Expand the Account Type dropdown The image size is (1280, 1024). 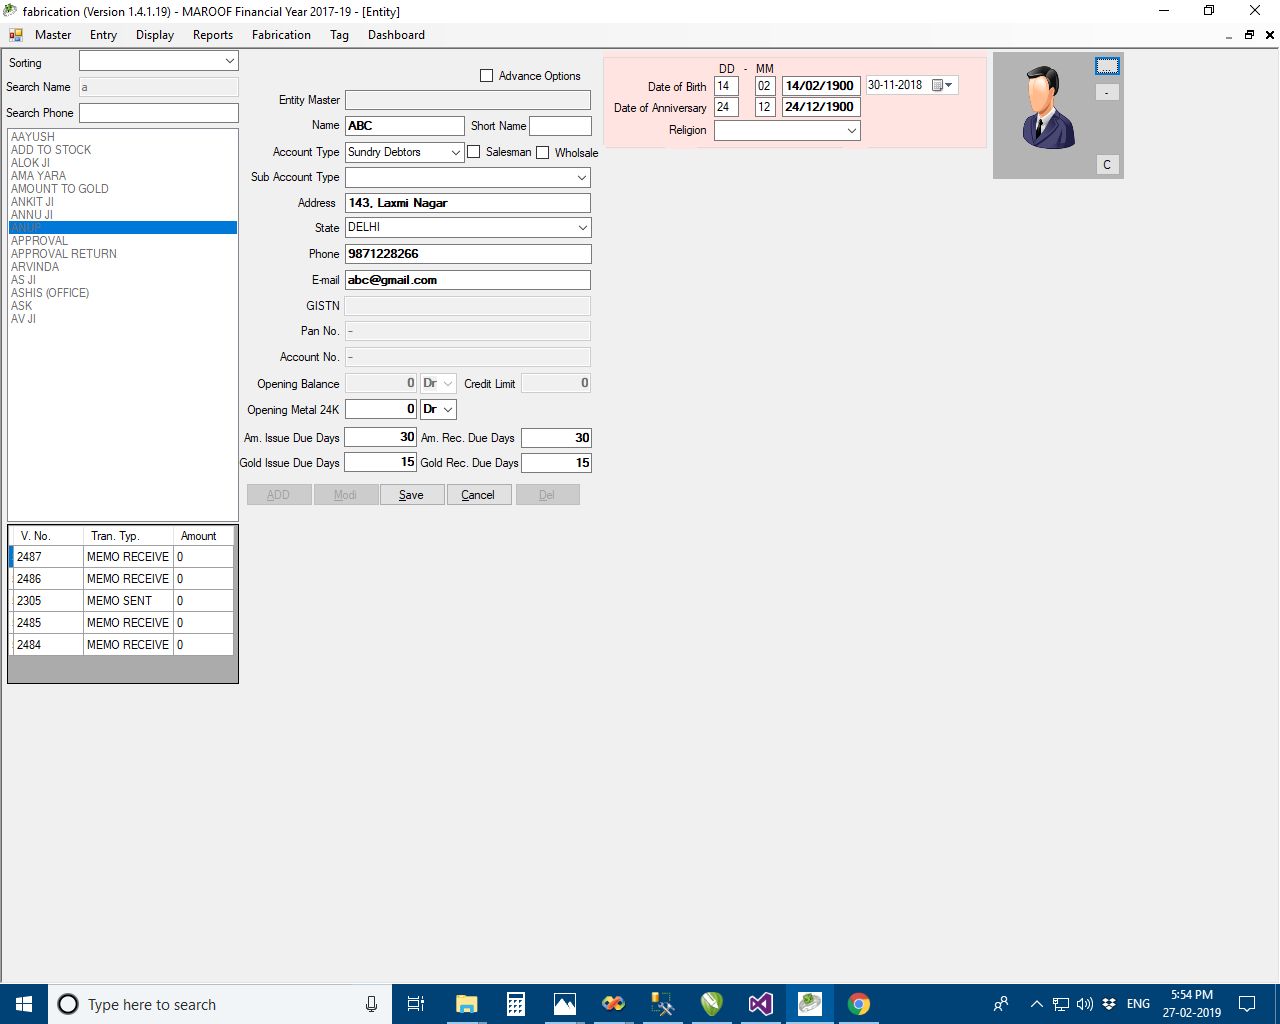click(x=455, y=152)
